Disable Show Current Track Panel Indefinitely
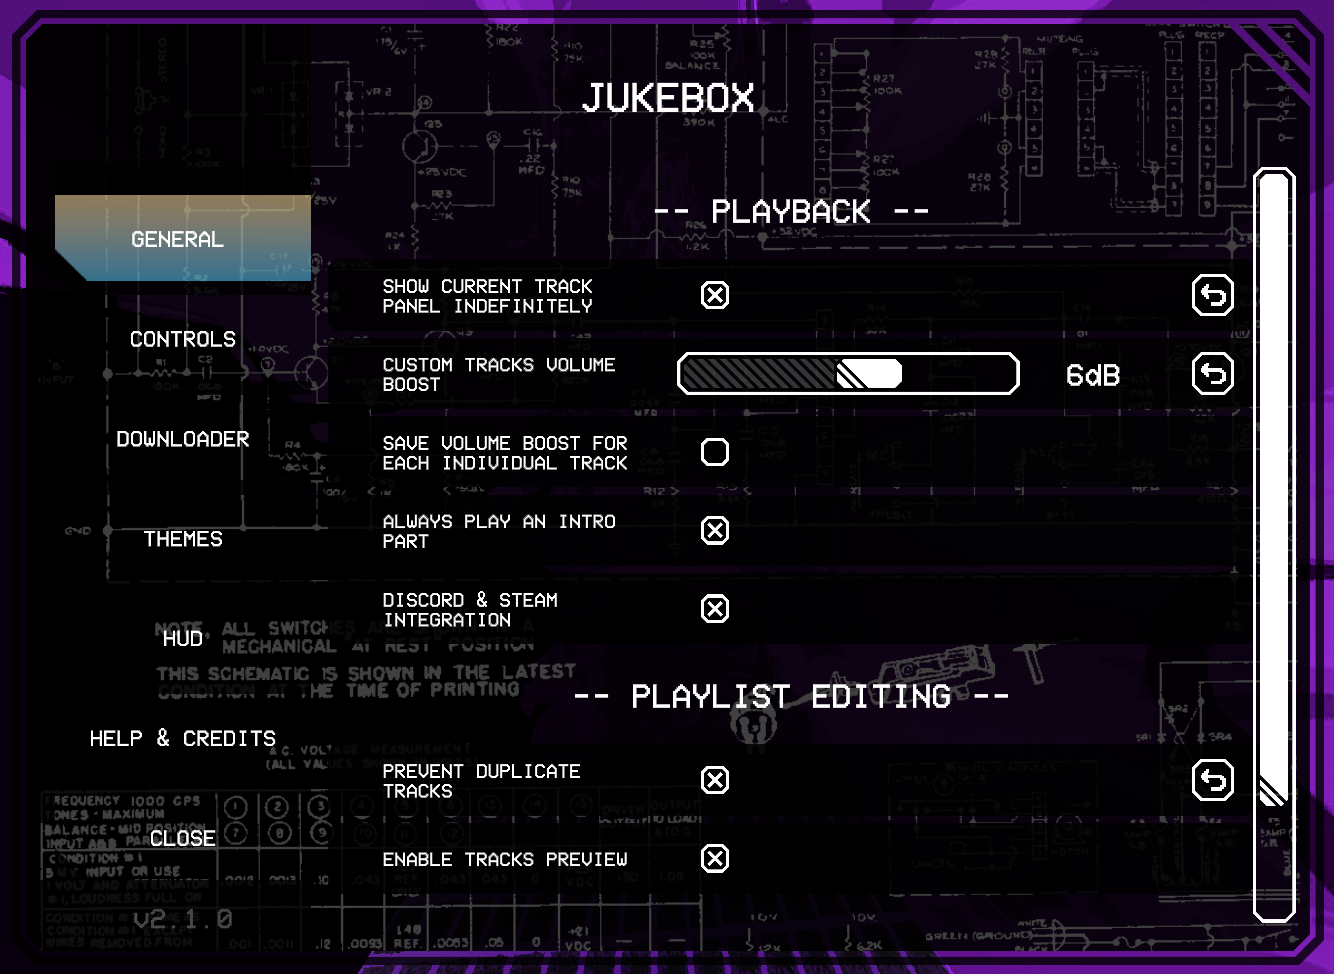This screenshot has width=1334, height=974. pyautogui.click(x=714, y=294)
